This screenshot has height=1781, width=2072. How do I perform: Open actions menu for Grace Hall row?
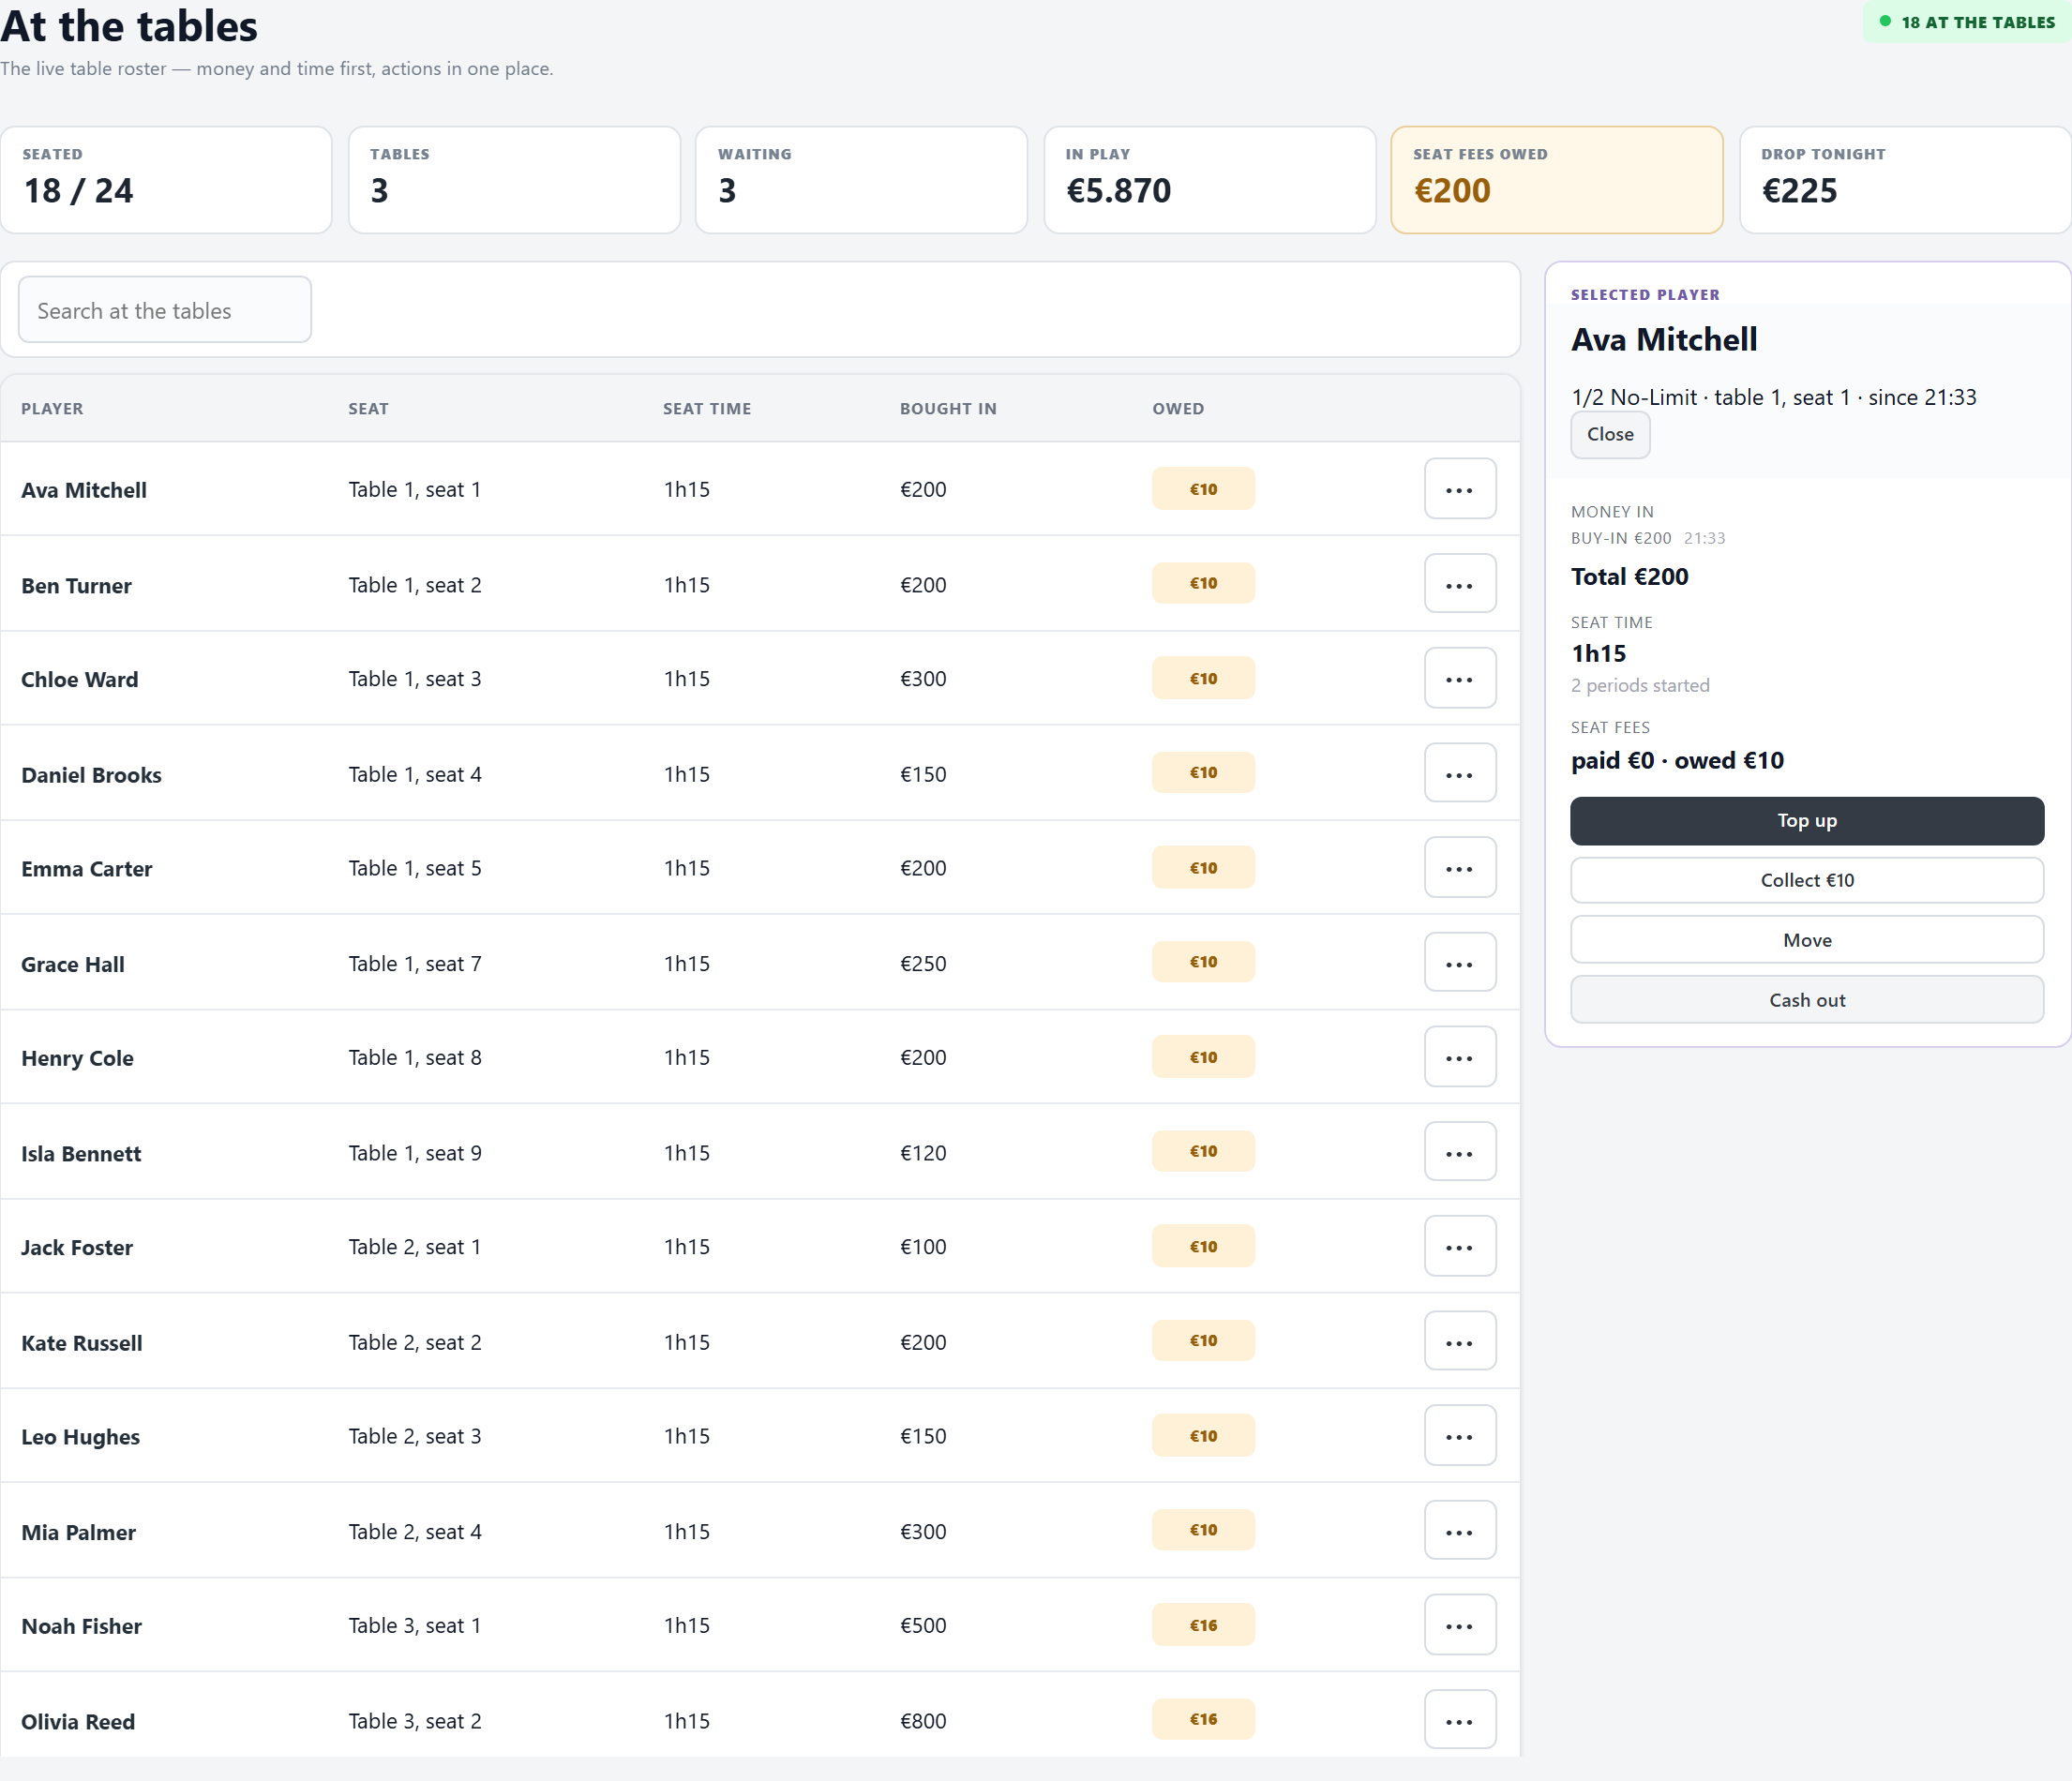coord(1459,963)
